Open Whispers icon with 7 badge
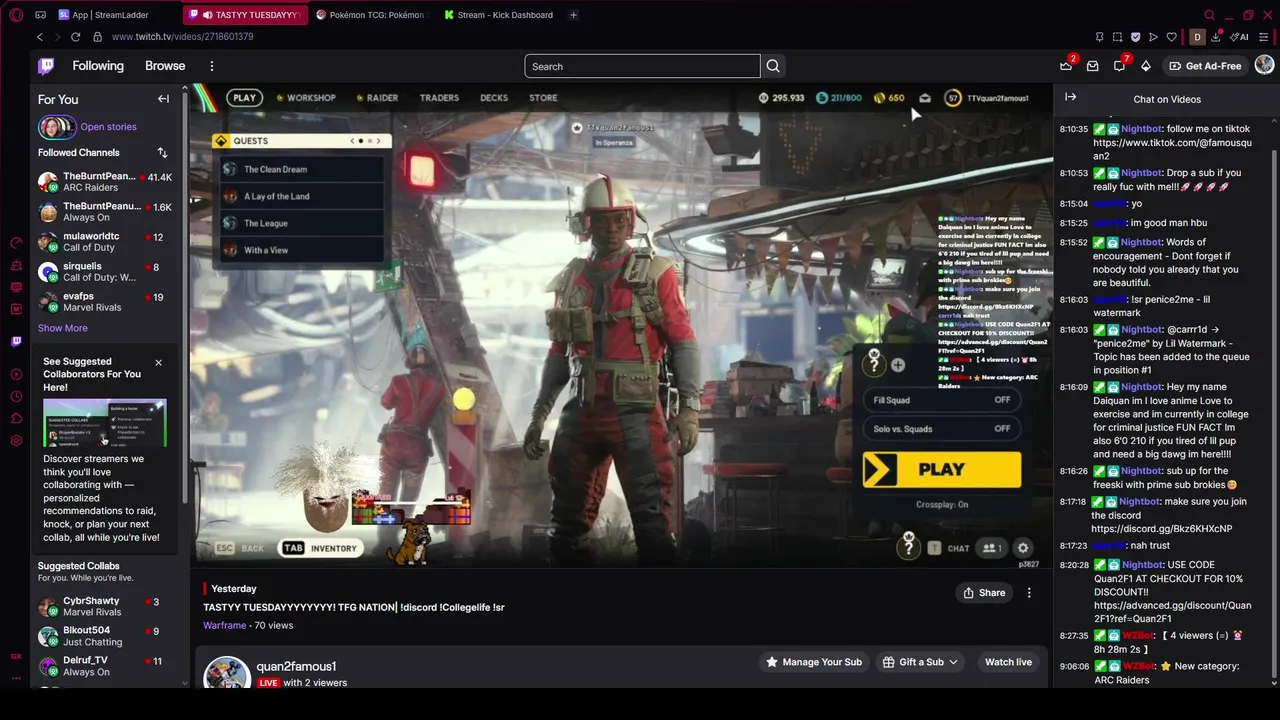The height and width of the screenshot is (720, 1280). click(1120, 66)
